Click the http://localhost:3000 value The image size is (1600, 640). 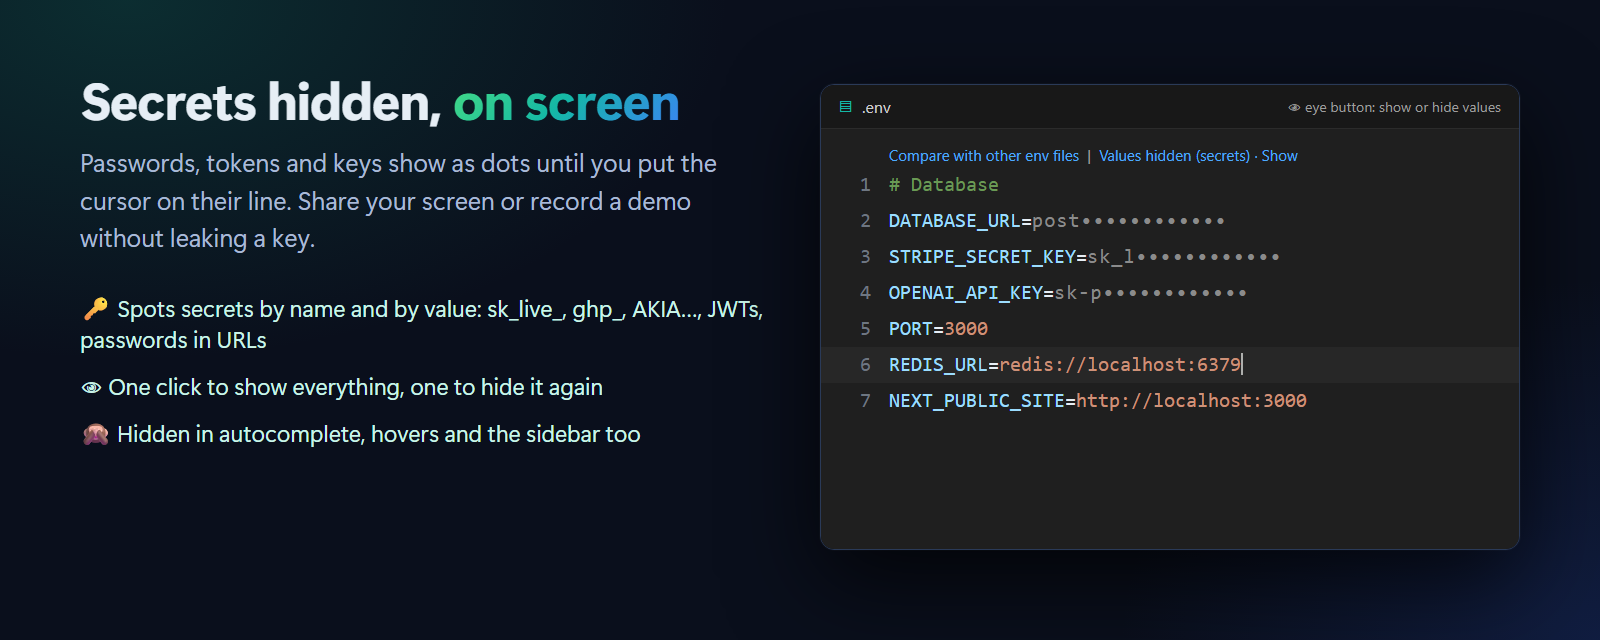1191,401
